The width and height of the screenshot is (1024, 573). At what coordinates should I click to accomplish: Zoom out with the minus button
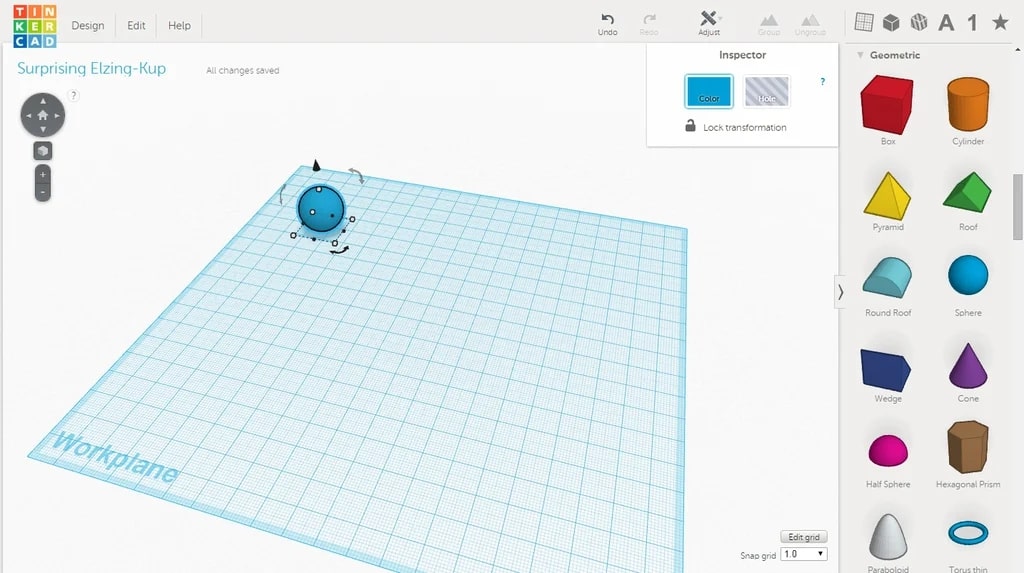click(x=42, y=192)
